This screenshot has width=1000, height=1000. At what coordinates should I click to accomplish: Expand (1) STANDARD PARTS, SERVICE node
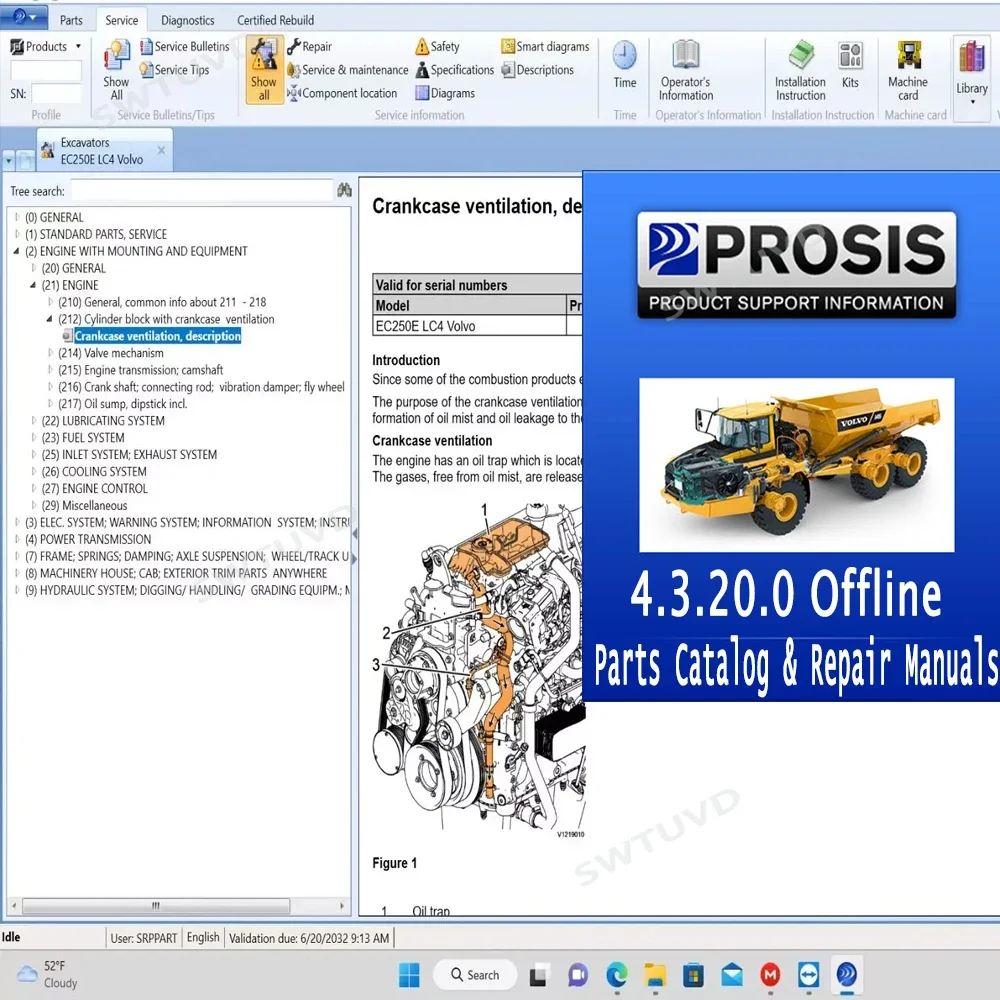coord(17,234)
